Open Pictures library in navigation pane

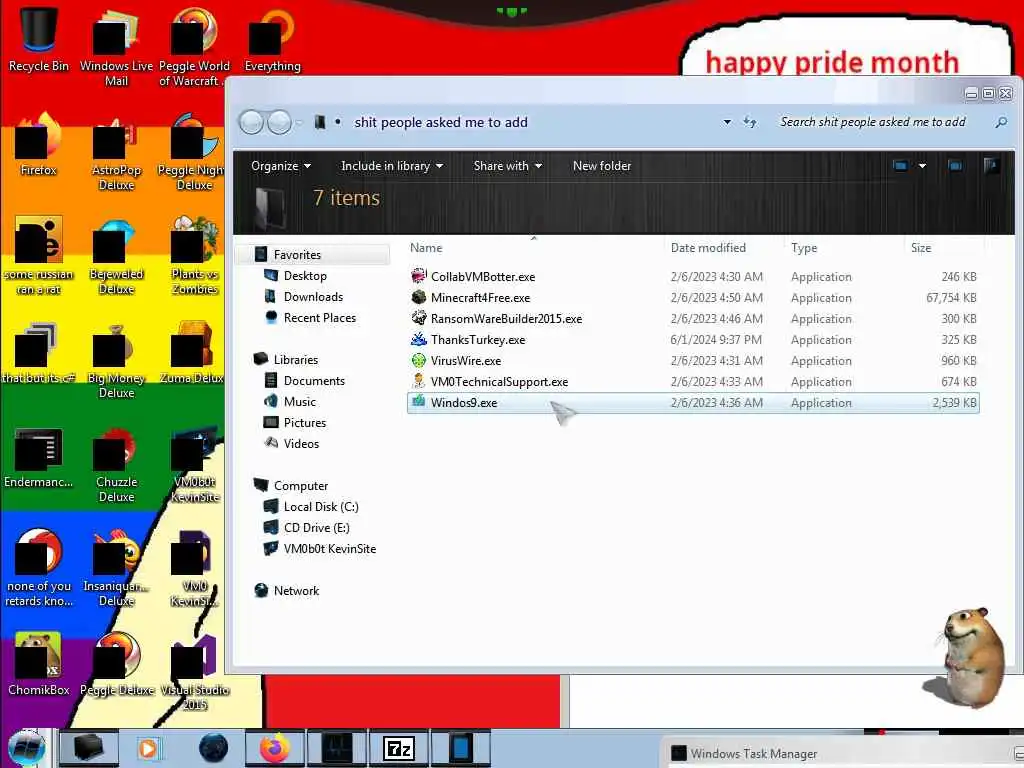point(304,422)
